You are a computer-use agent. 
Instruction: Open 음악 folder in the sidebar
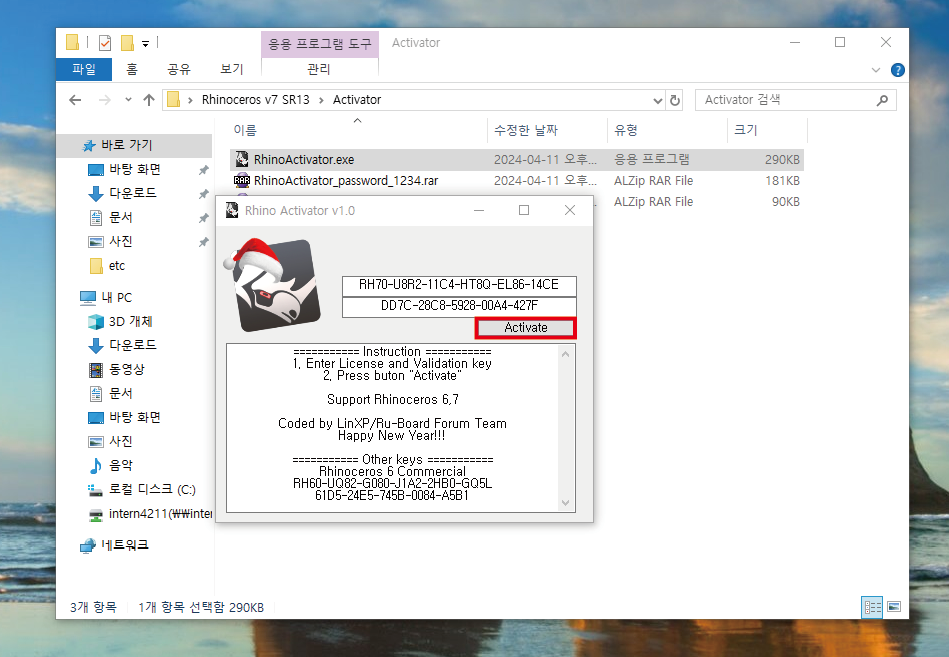pyautogui.click(x=120, y=465)
